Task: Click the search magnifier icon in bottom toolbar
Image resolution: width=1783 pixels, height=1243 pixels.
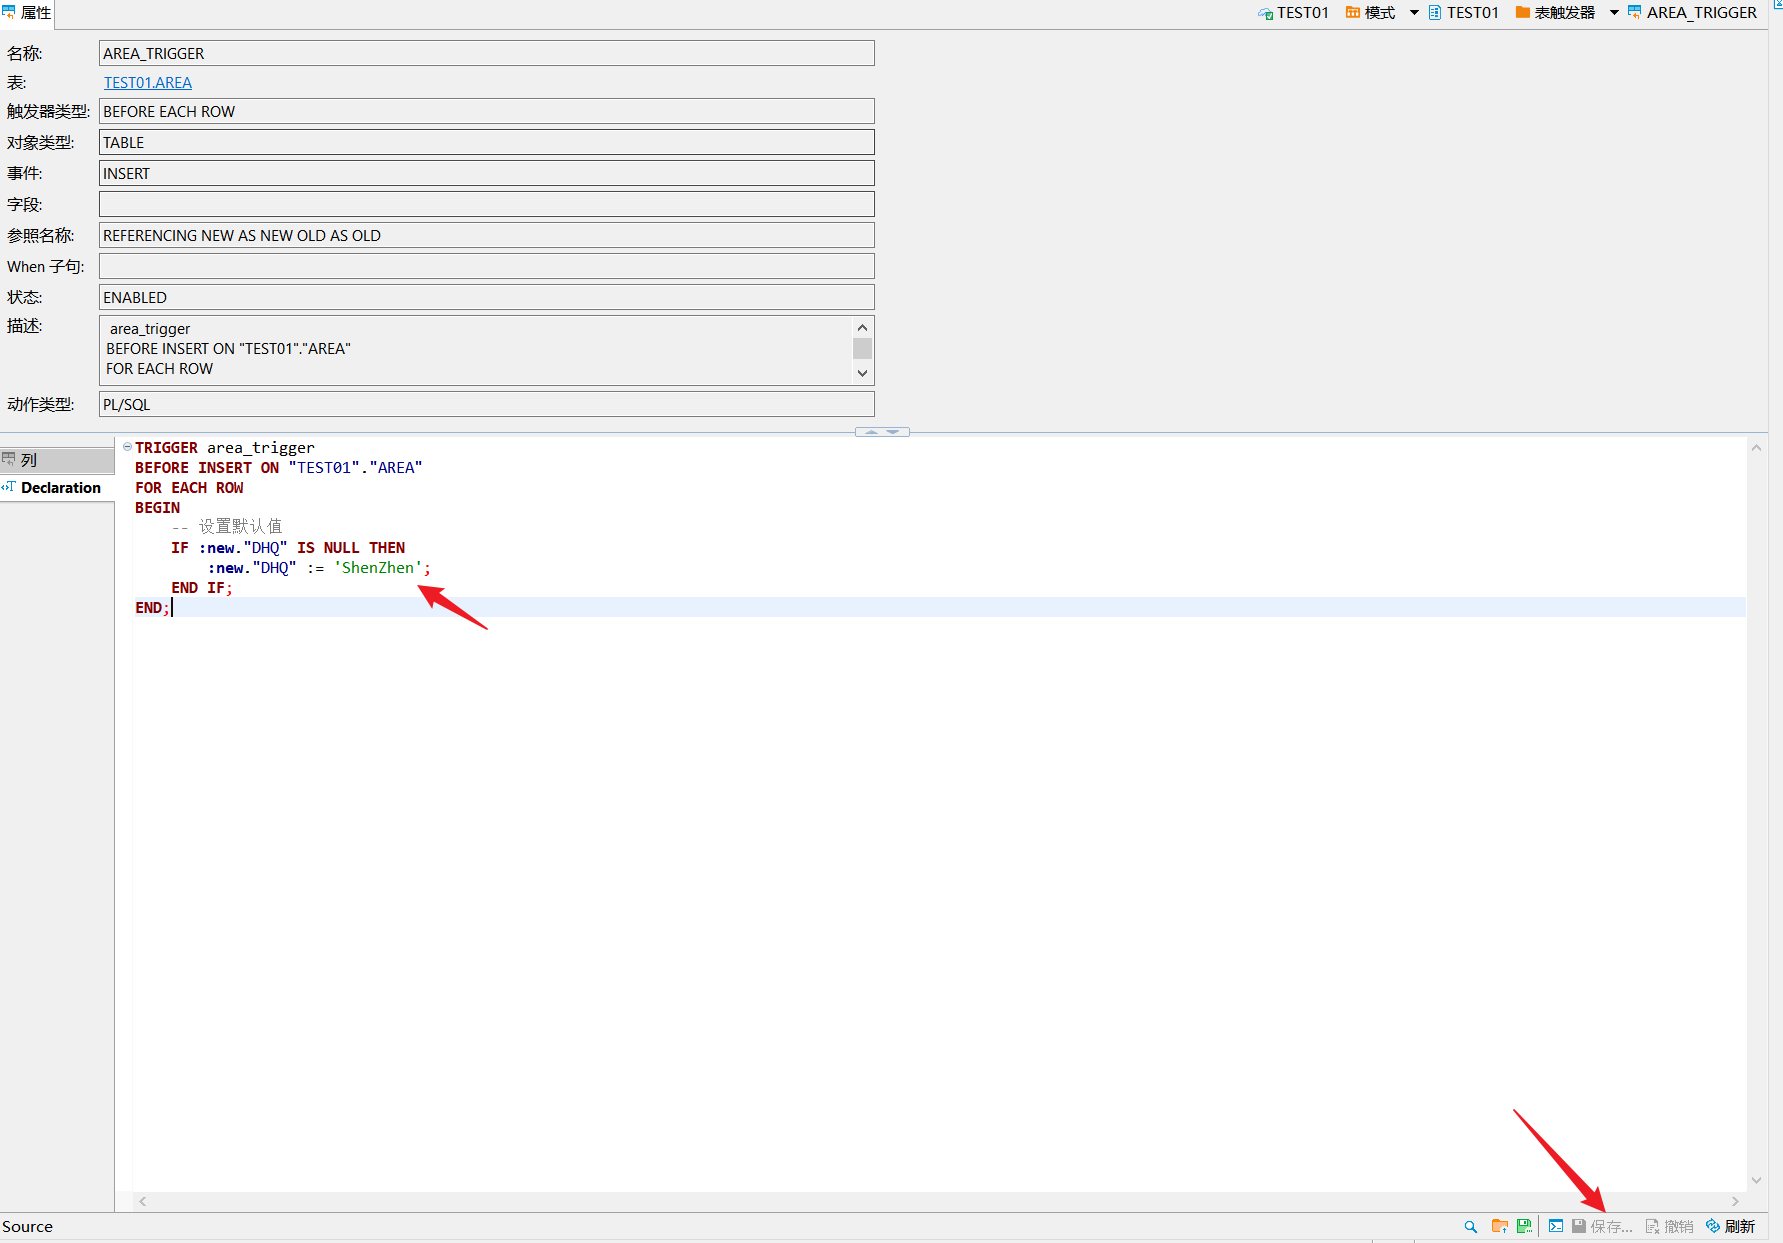Action: 1470,1226
